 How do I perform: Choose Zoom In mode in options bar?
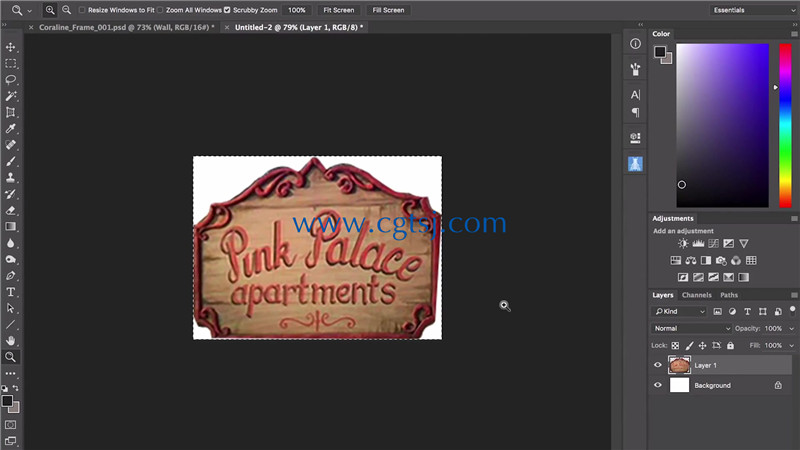[x=50, y=10]
